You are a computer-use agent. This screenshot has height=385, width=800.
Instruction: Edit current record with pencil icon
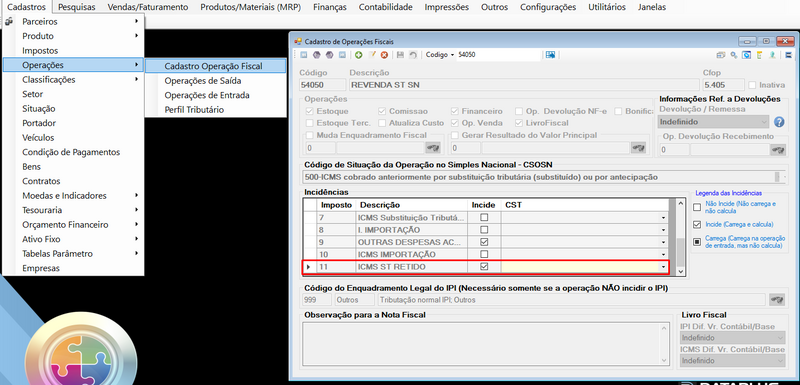point(372,55)
